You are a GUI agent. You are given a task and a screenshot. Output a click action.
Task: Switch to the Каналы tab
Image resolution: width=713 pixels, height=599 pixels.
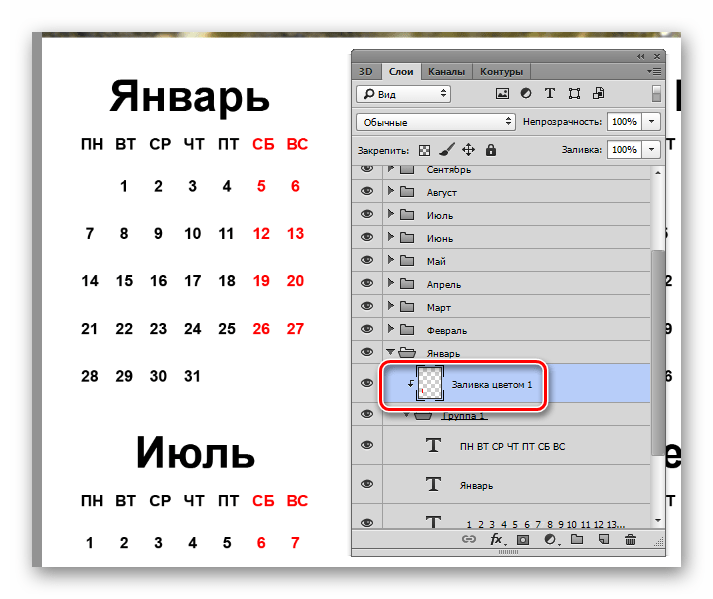point(446,72)
